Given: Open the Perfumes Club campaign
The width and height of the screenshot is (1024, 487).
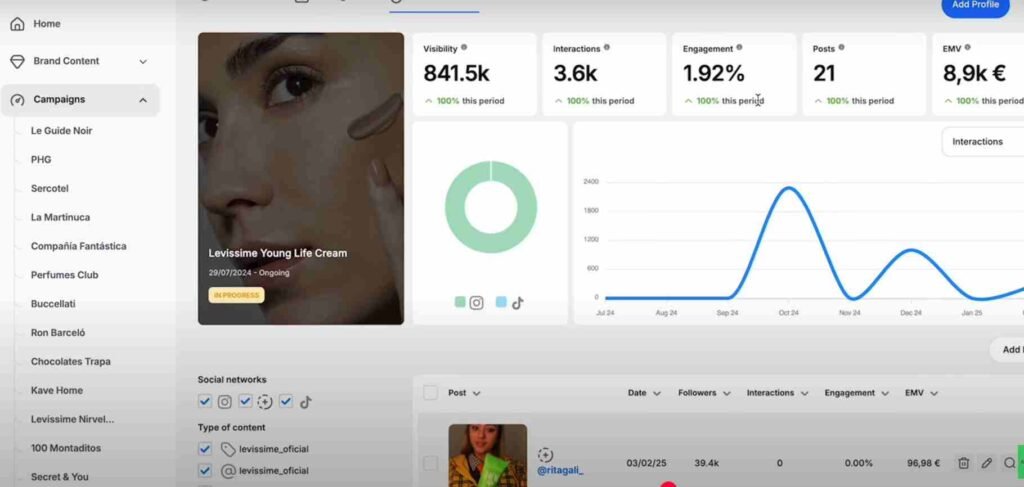Looking at the screenshot, I should pyautogui.click(x=64, y=275).
